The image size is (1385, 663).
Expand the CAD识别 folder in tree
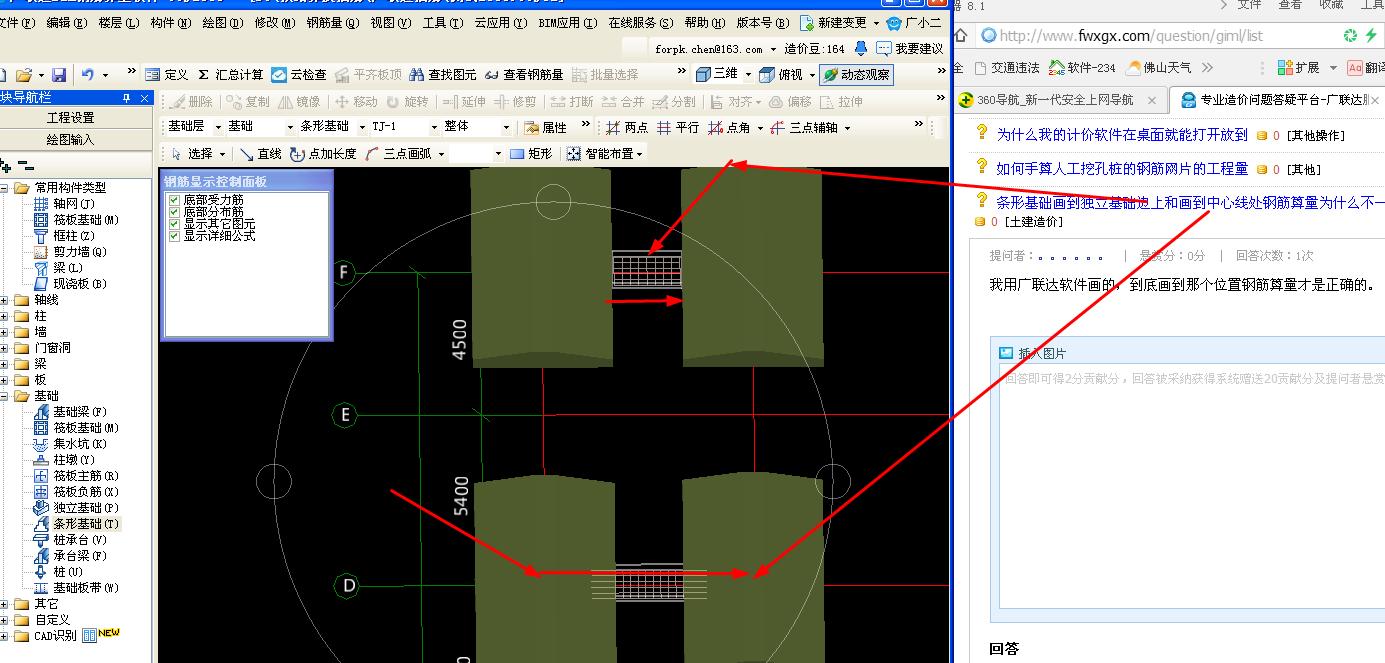tap(5, 636)
